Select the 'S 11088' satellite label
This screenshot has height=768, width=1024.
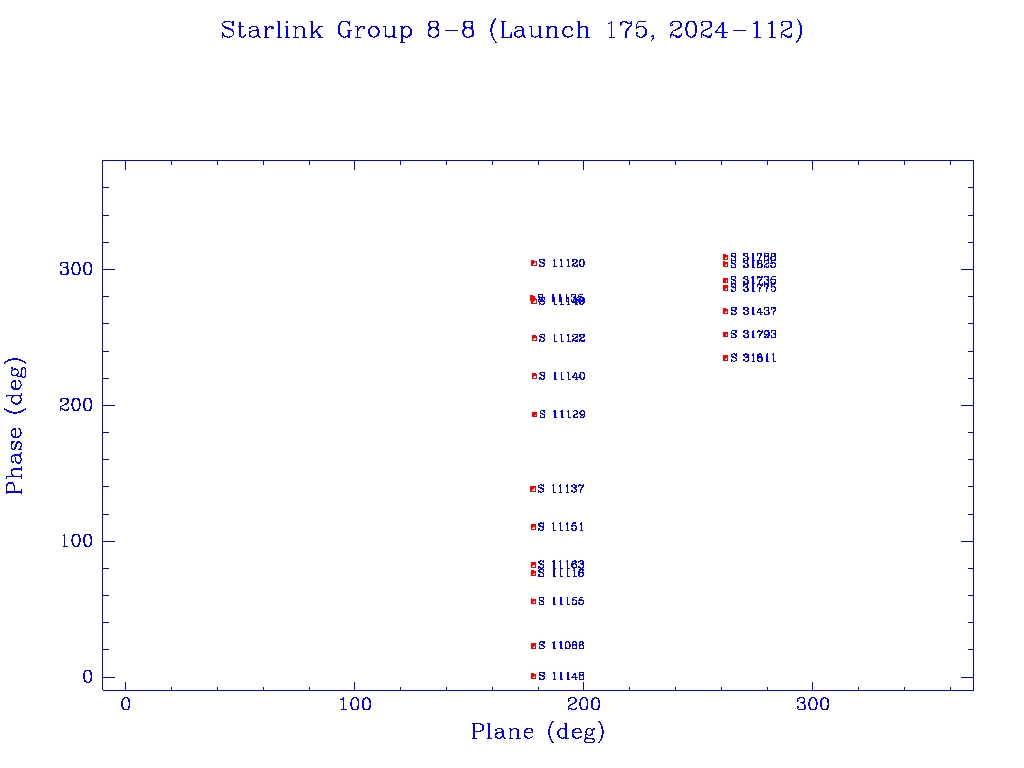[562, 645]
